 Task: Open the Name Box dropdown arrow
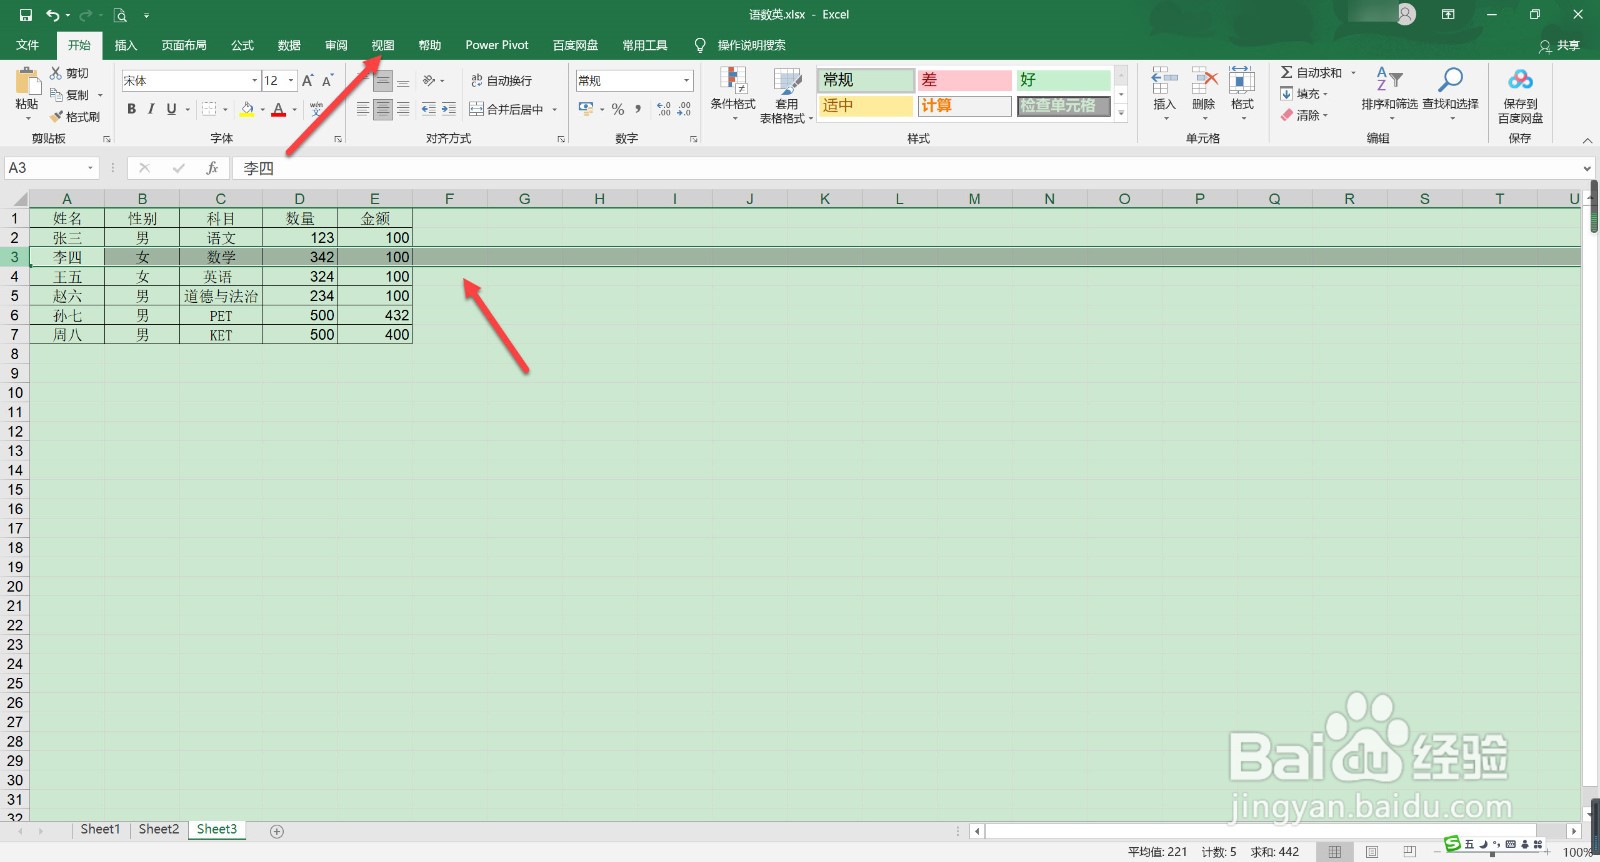coord(90,168)
